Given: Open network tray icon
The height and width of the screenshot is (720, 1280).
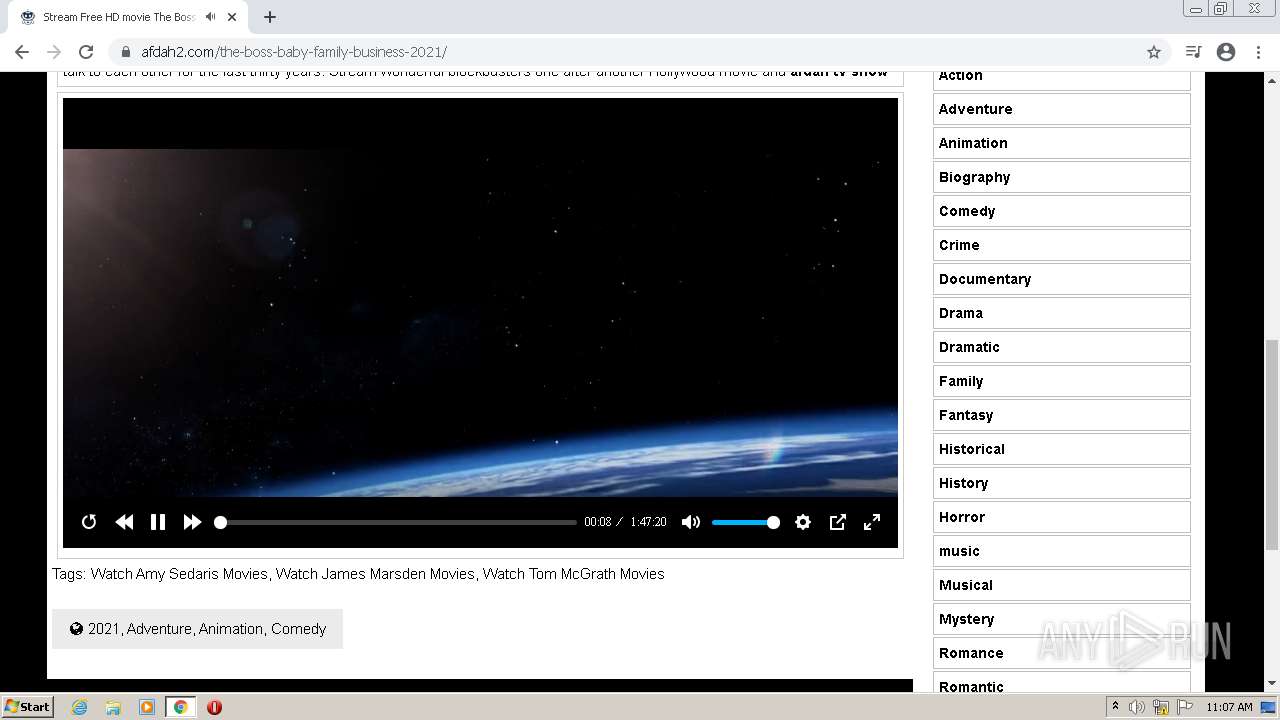Looking at the screenshot, I should (1161, 707).
